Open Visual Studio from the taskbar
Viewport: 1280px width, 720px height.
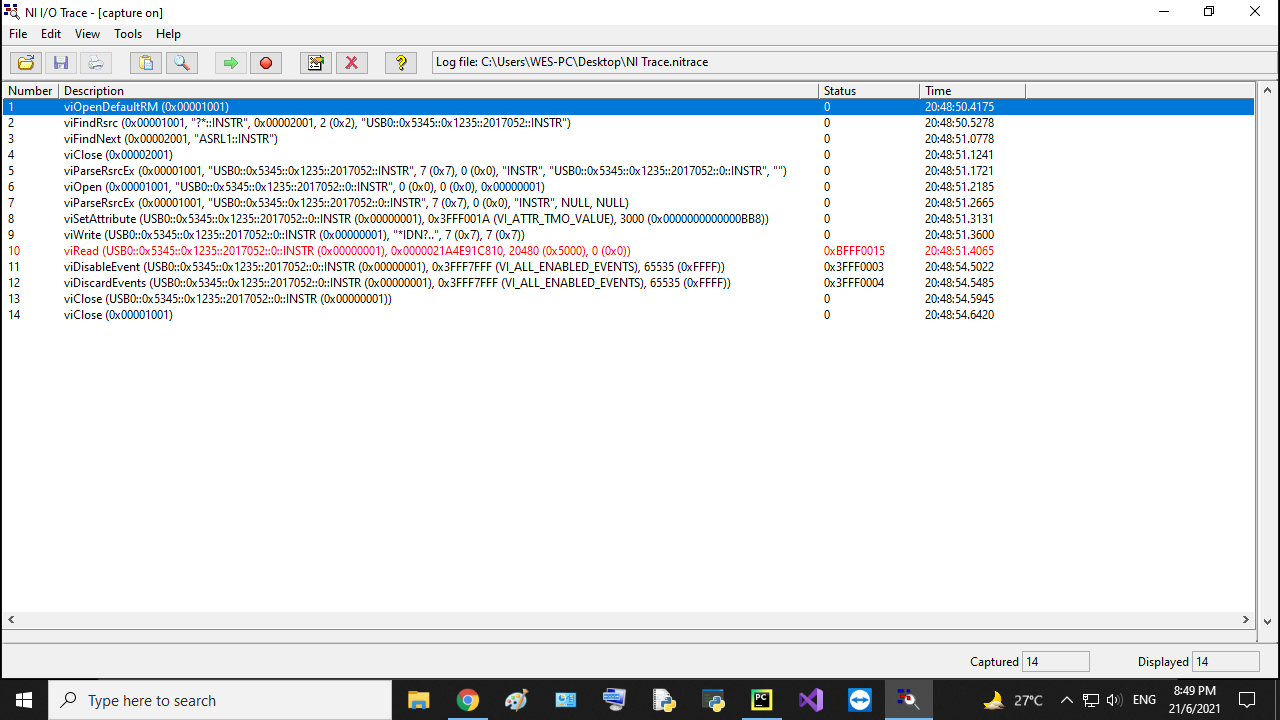point(811,700)
